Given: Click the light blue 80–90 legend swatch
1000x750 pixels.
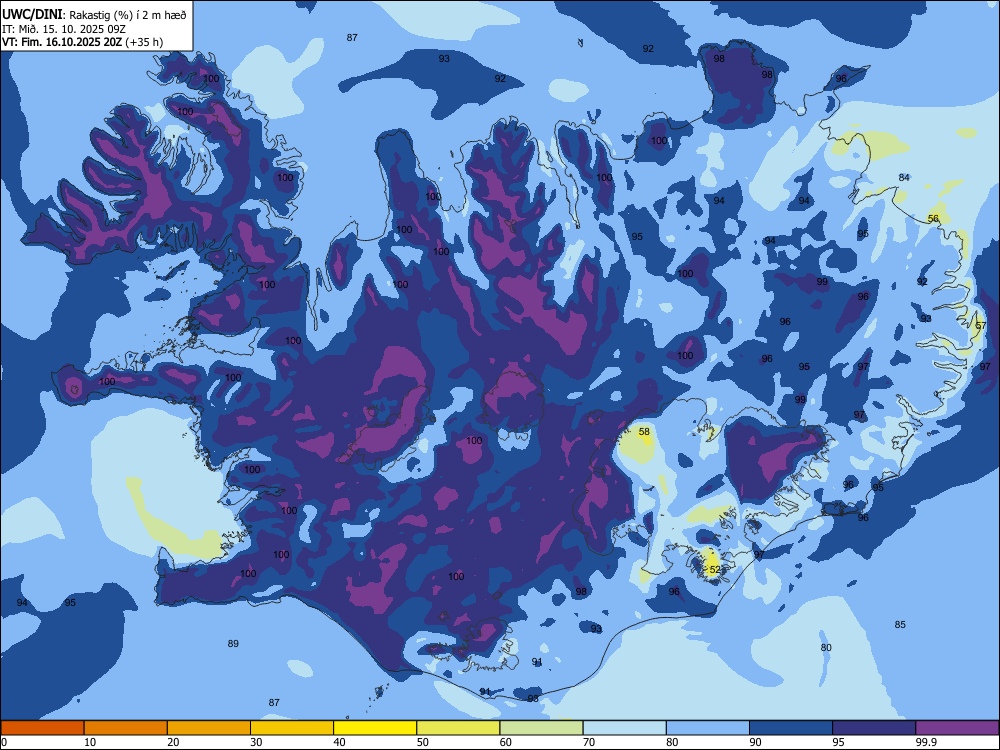Looking at the screenshot, I should [x=708, y=728].
